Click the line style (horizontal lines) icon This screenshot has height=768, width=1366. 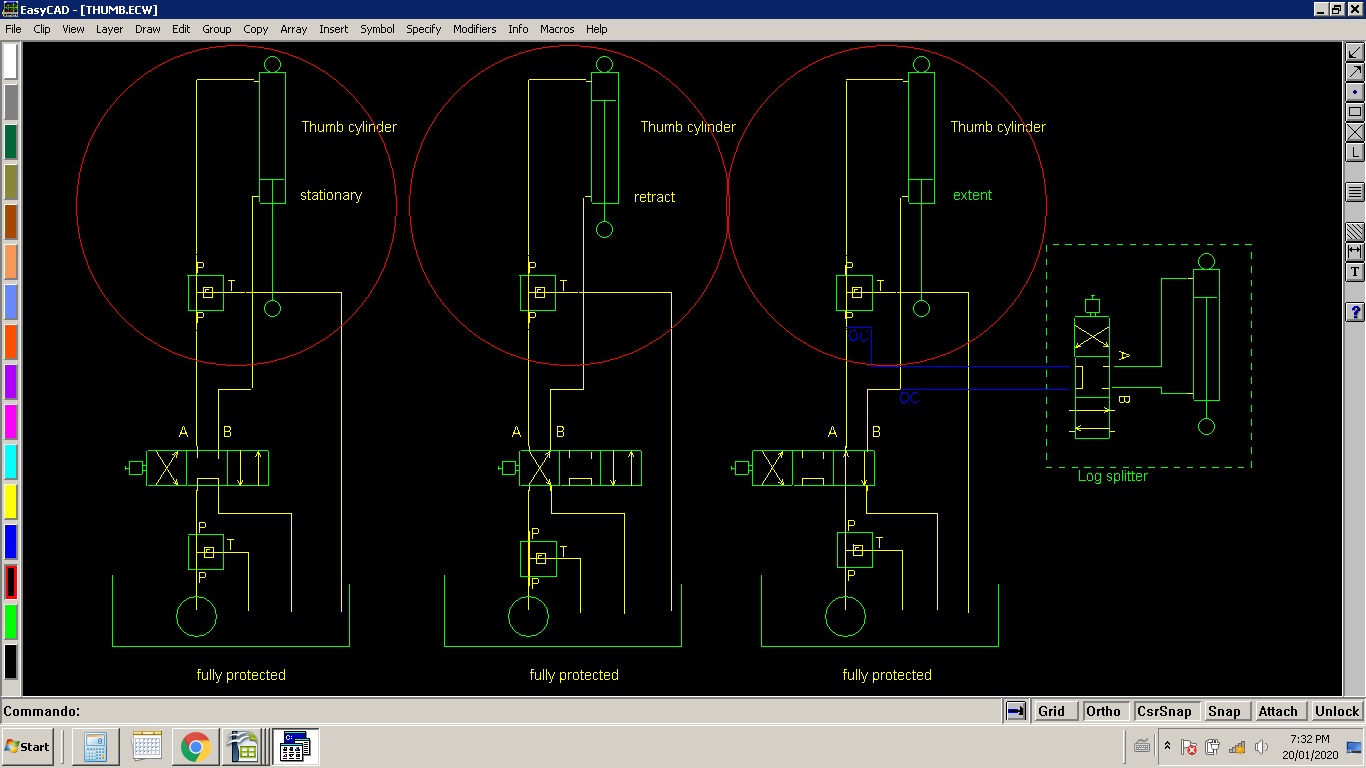1355,192
